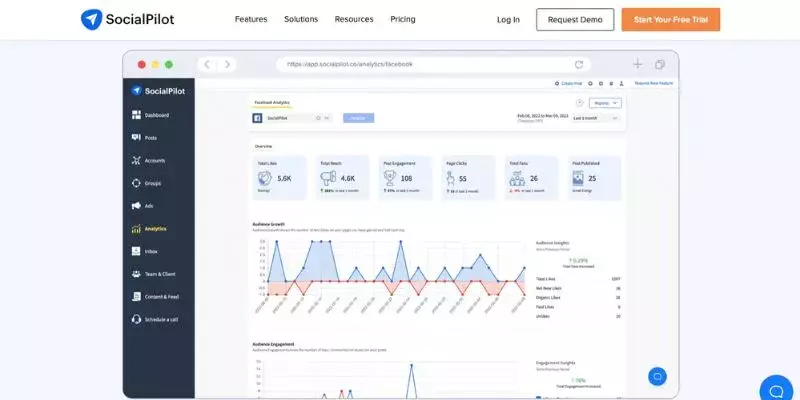Viewport: 800px width, 400px height.
Task: Click the Schedule a call headset icon
Action: coord(136,319)
